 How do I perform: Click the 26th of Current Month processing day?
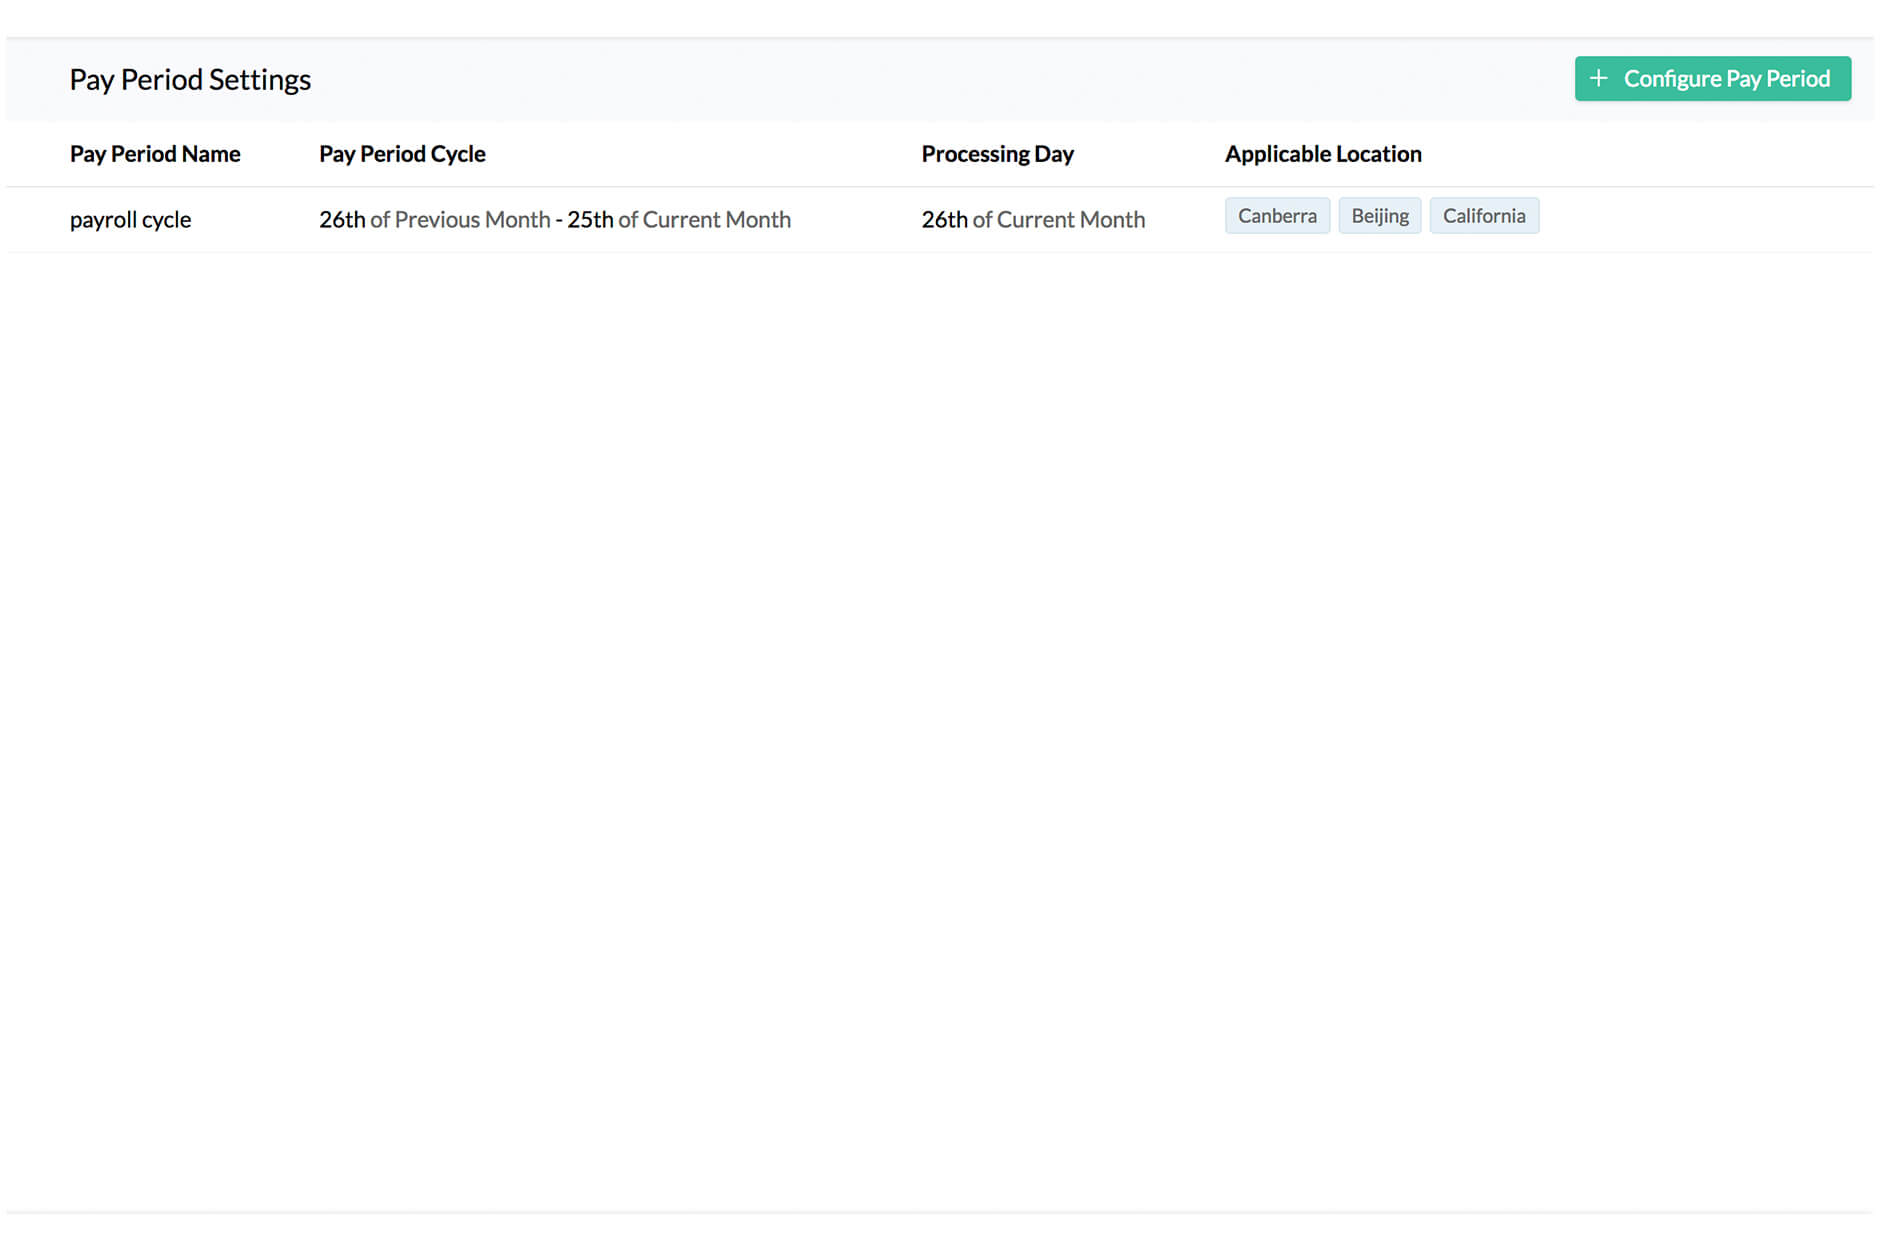point(1032,219)
